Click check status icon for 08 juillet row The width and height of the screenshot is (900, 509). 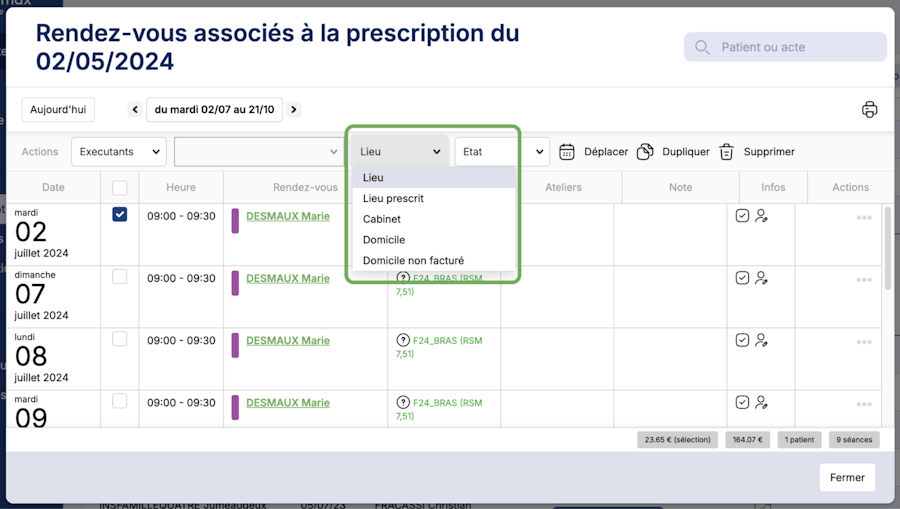click(742, 340)
